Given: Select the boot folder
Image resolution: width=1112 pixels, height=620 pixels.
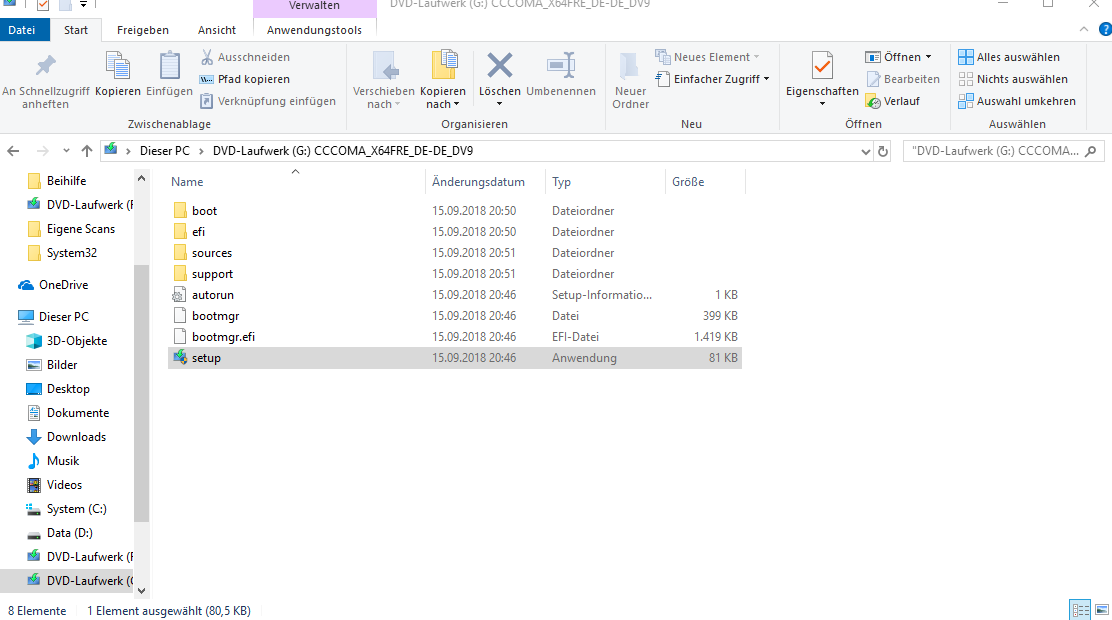Looking at the screenshot, I should point(455,211).
